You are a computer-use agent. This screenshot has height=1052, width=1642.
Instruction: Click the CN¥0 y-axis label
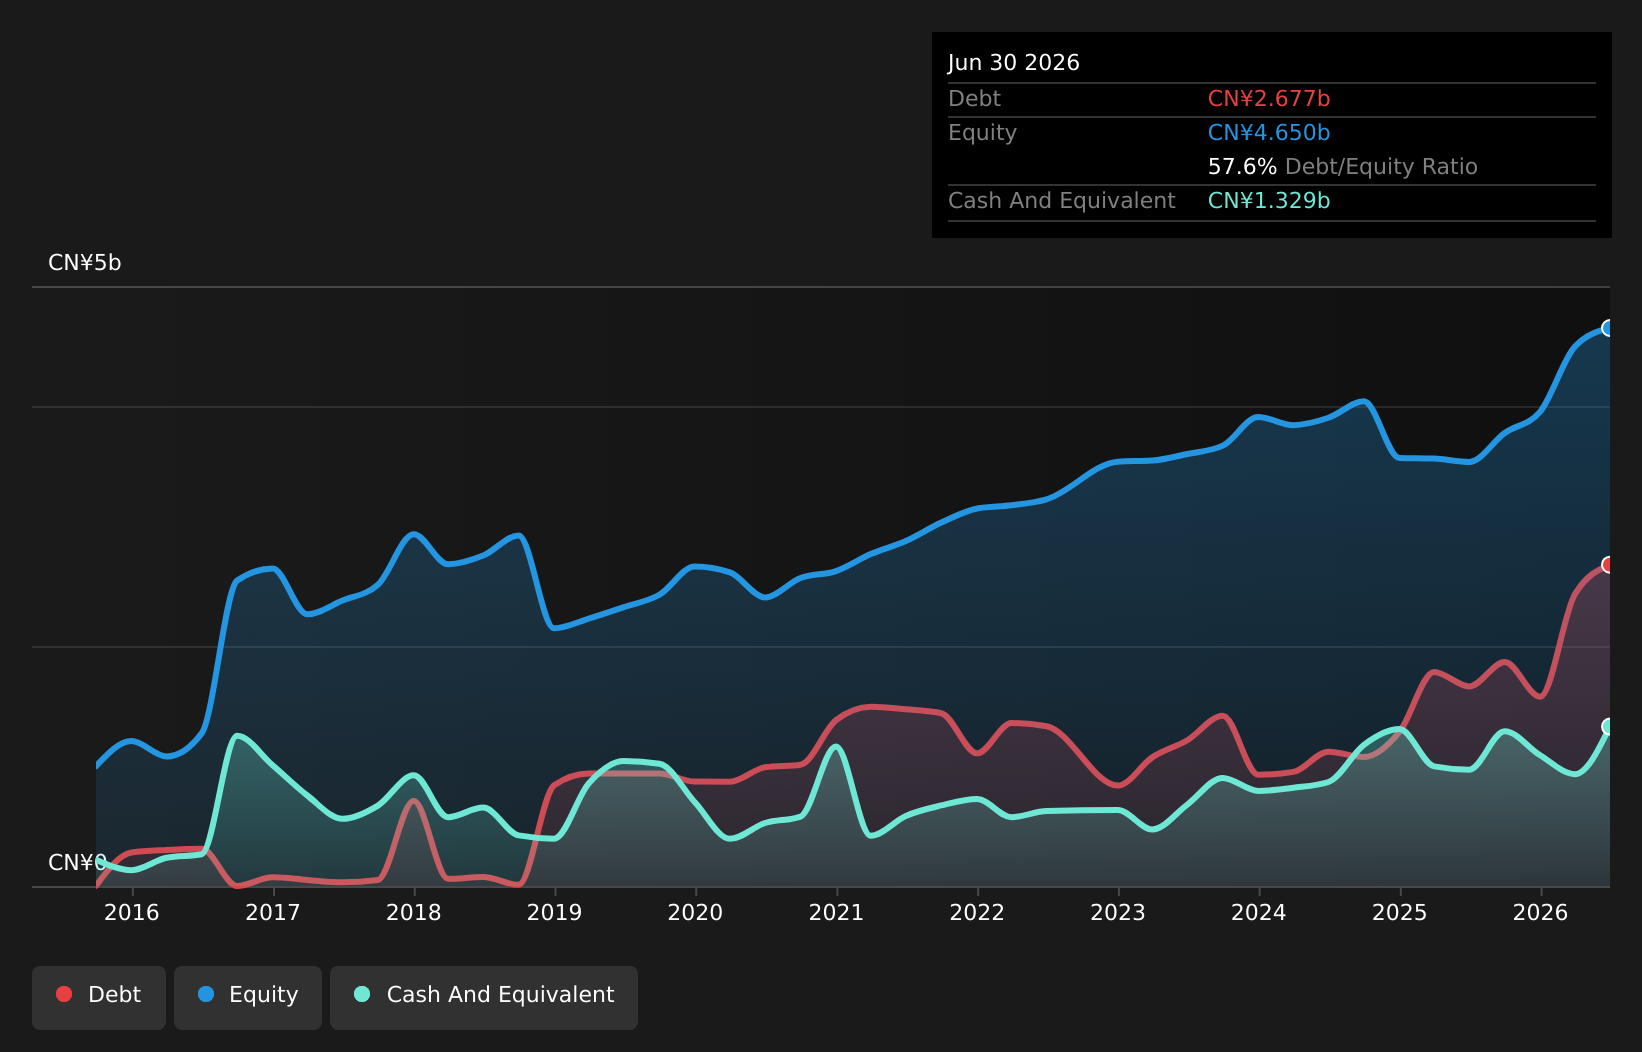pyautogui.click(x=78, y=862)
